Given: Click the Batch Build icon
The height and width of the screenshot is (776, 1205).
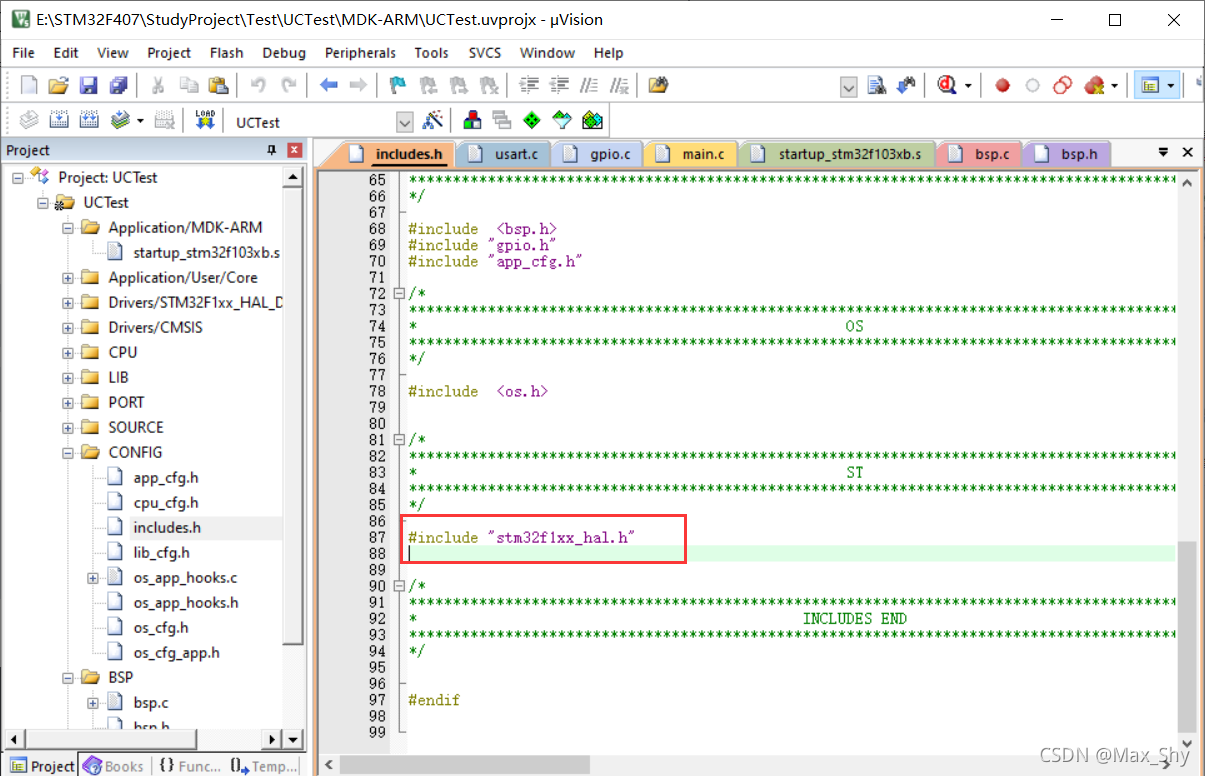Looking at the screenshot, I should click(x=120, y=121).
